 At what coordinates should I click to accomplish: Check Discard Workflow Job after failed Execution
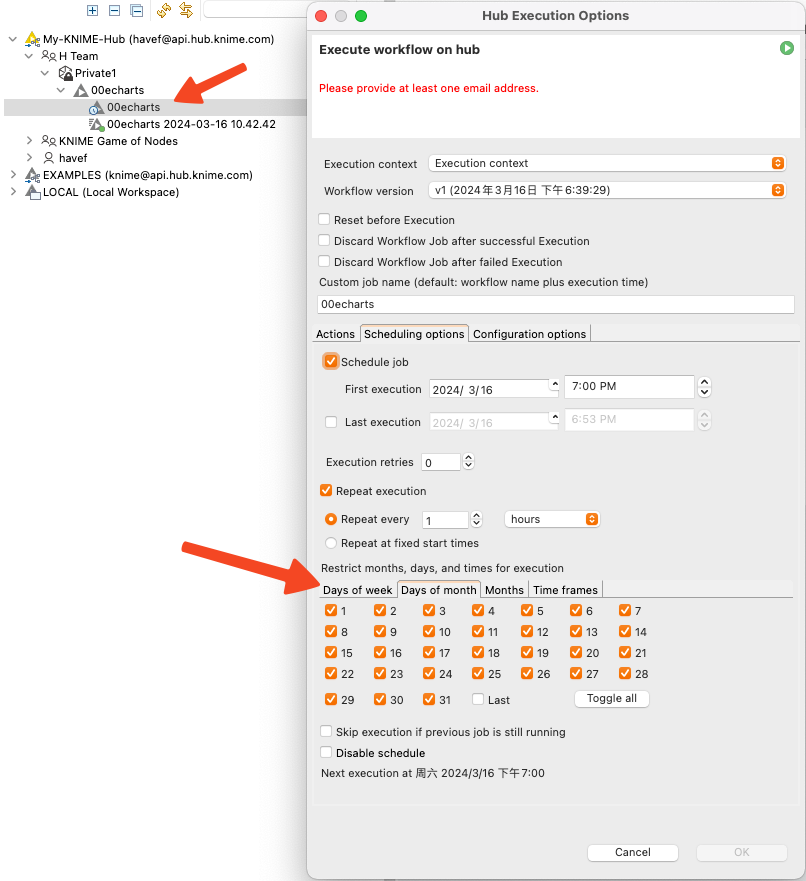(x=324, y=261)
